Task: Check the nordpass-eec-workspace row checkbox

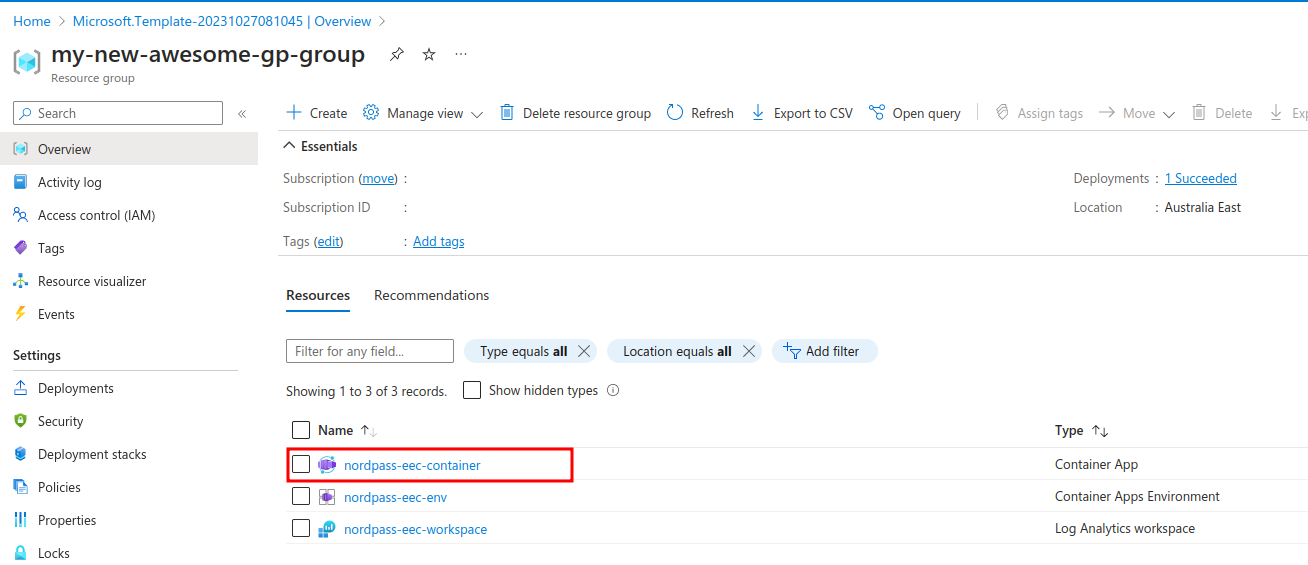Action: (301, 528)
